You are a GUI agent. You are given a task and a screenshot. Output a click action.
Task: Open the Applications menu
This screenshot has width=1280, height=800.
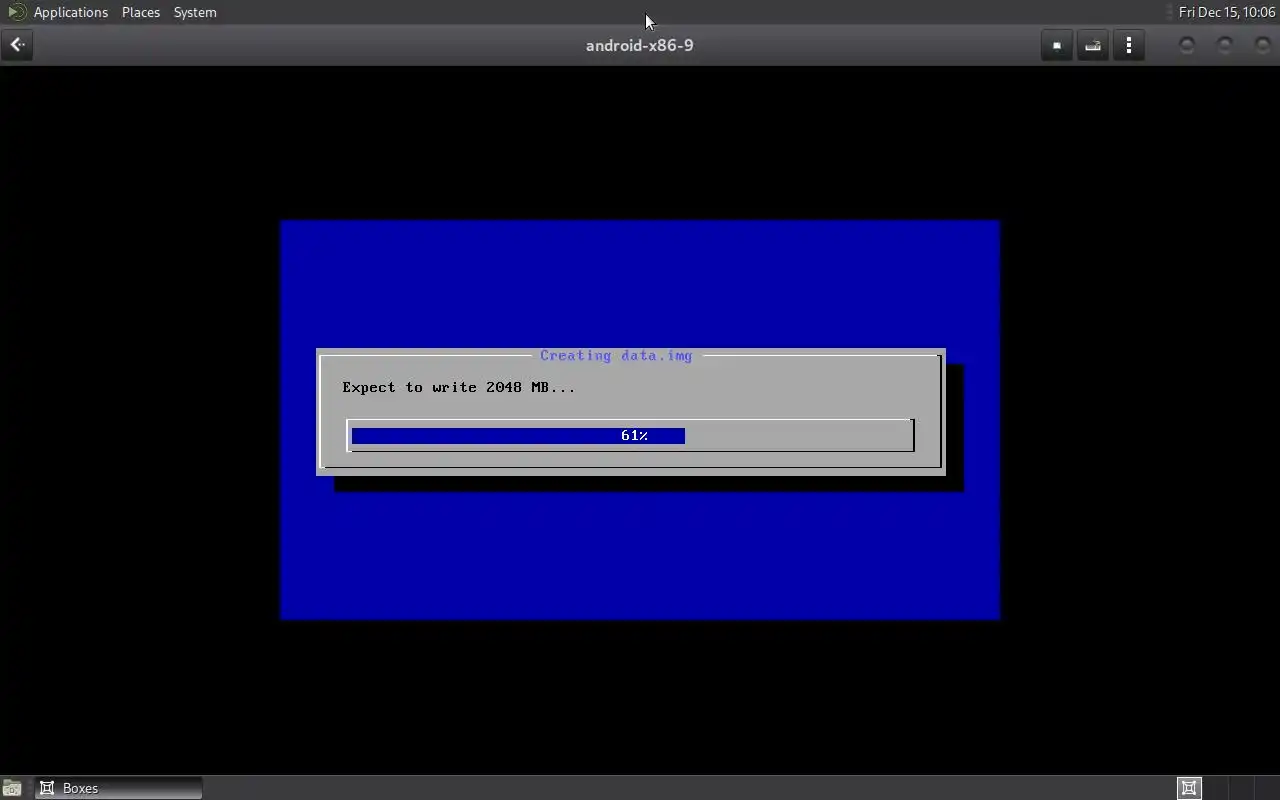[70, 12]
